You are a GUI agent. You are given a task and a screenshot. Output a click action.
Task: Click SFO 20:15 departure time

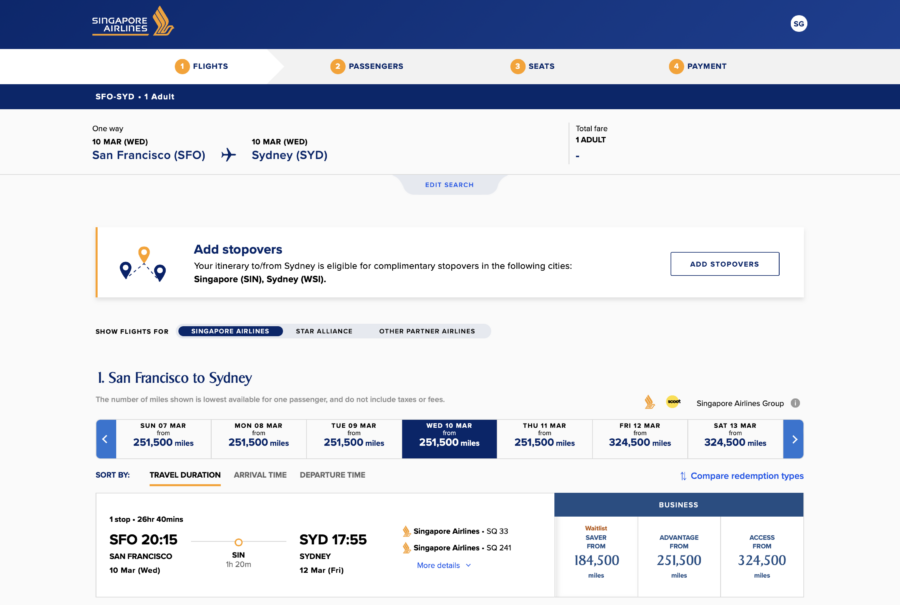143,540
